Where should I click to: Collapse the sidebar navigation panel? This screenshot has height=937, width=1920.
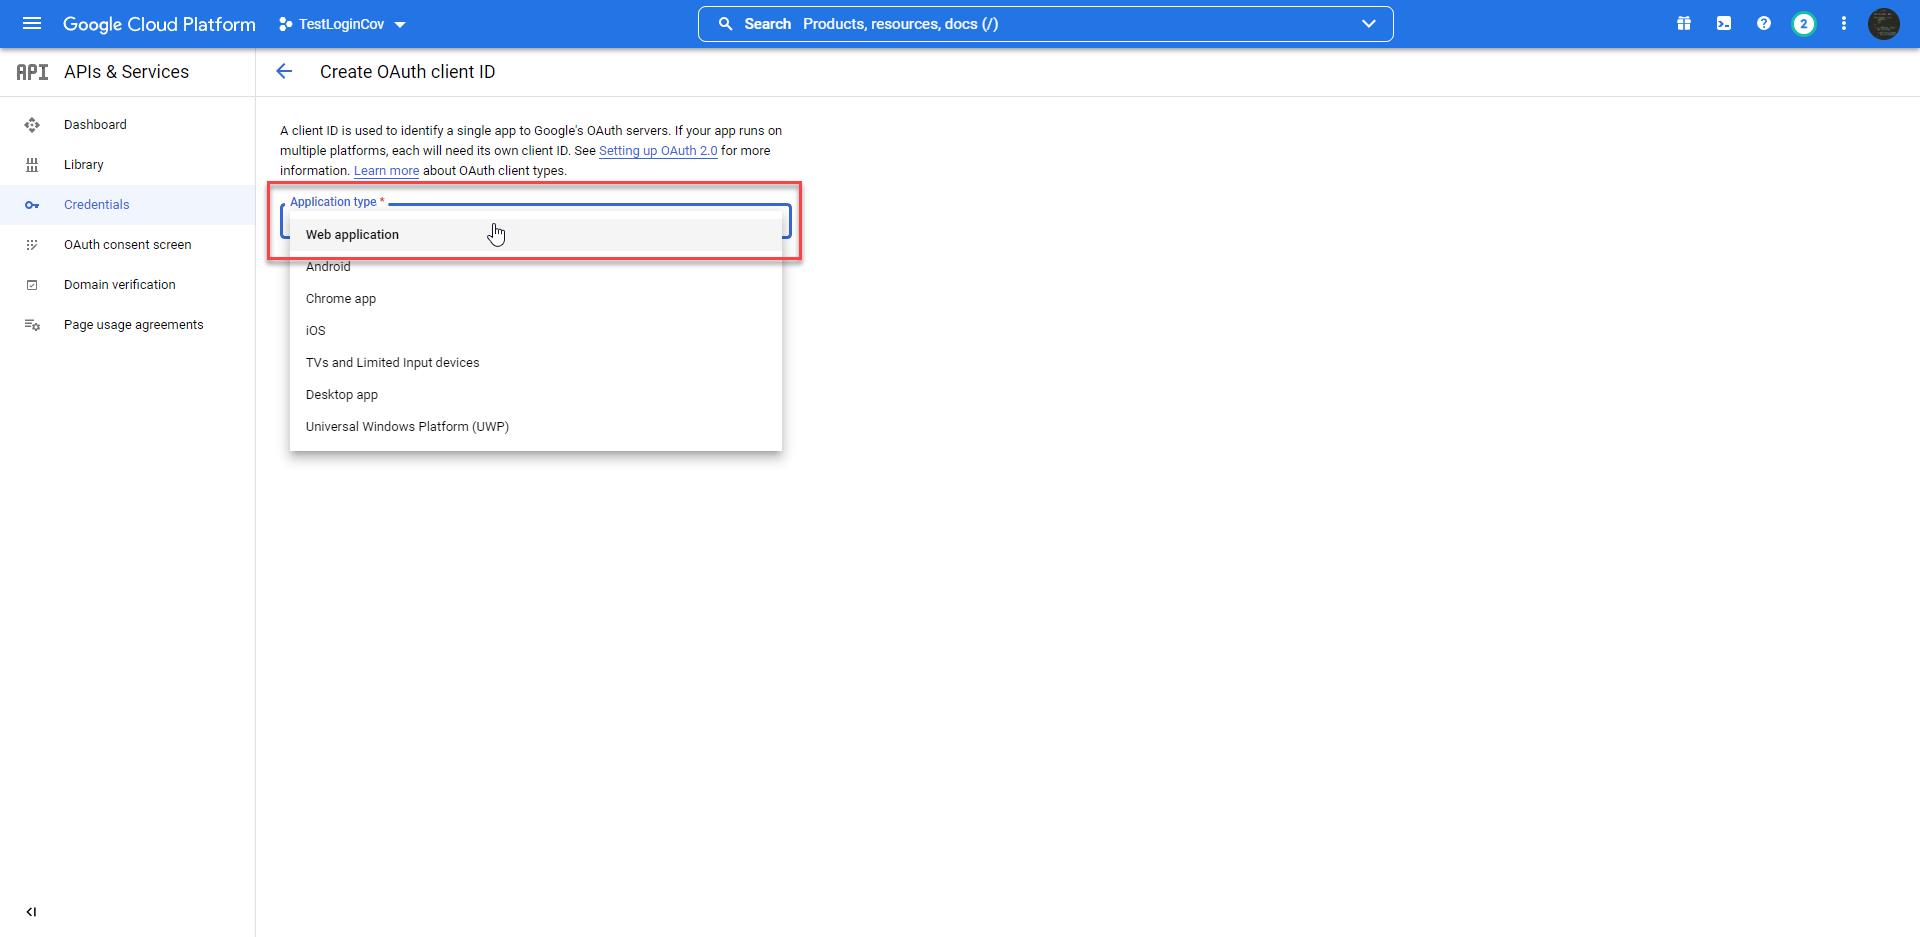click(31, 912)
